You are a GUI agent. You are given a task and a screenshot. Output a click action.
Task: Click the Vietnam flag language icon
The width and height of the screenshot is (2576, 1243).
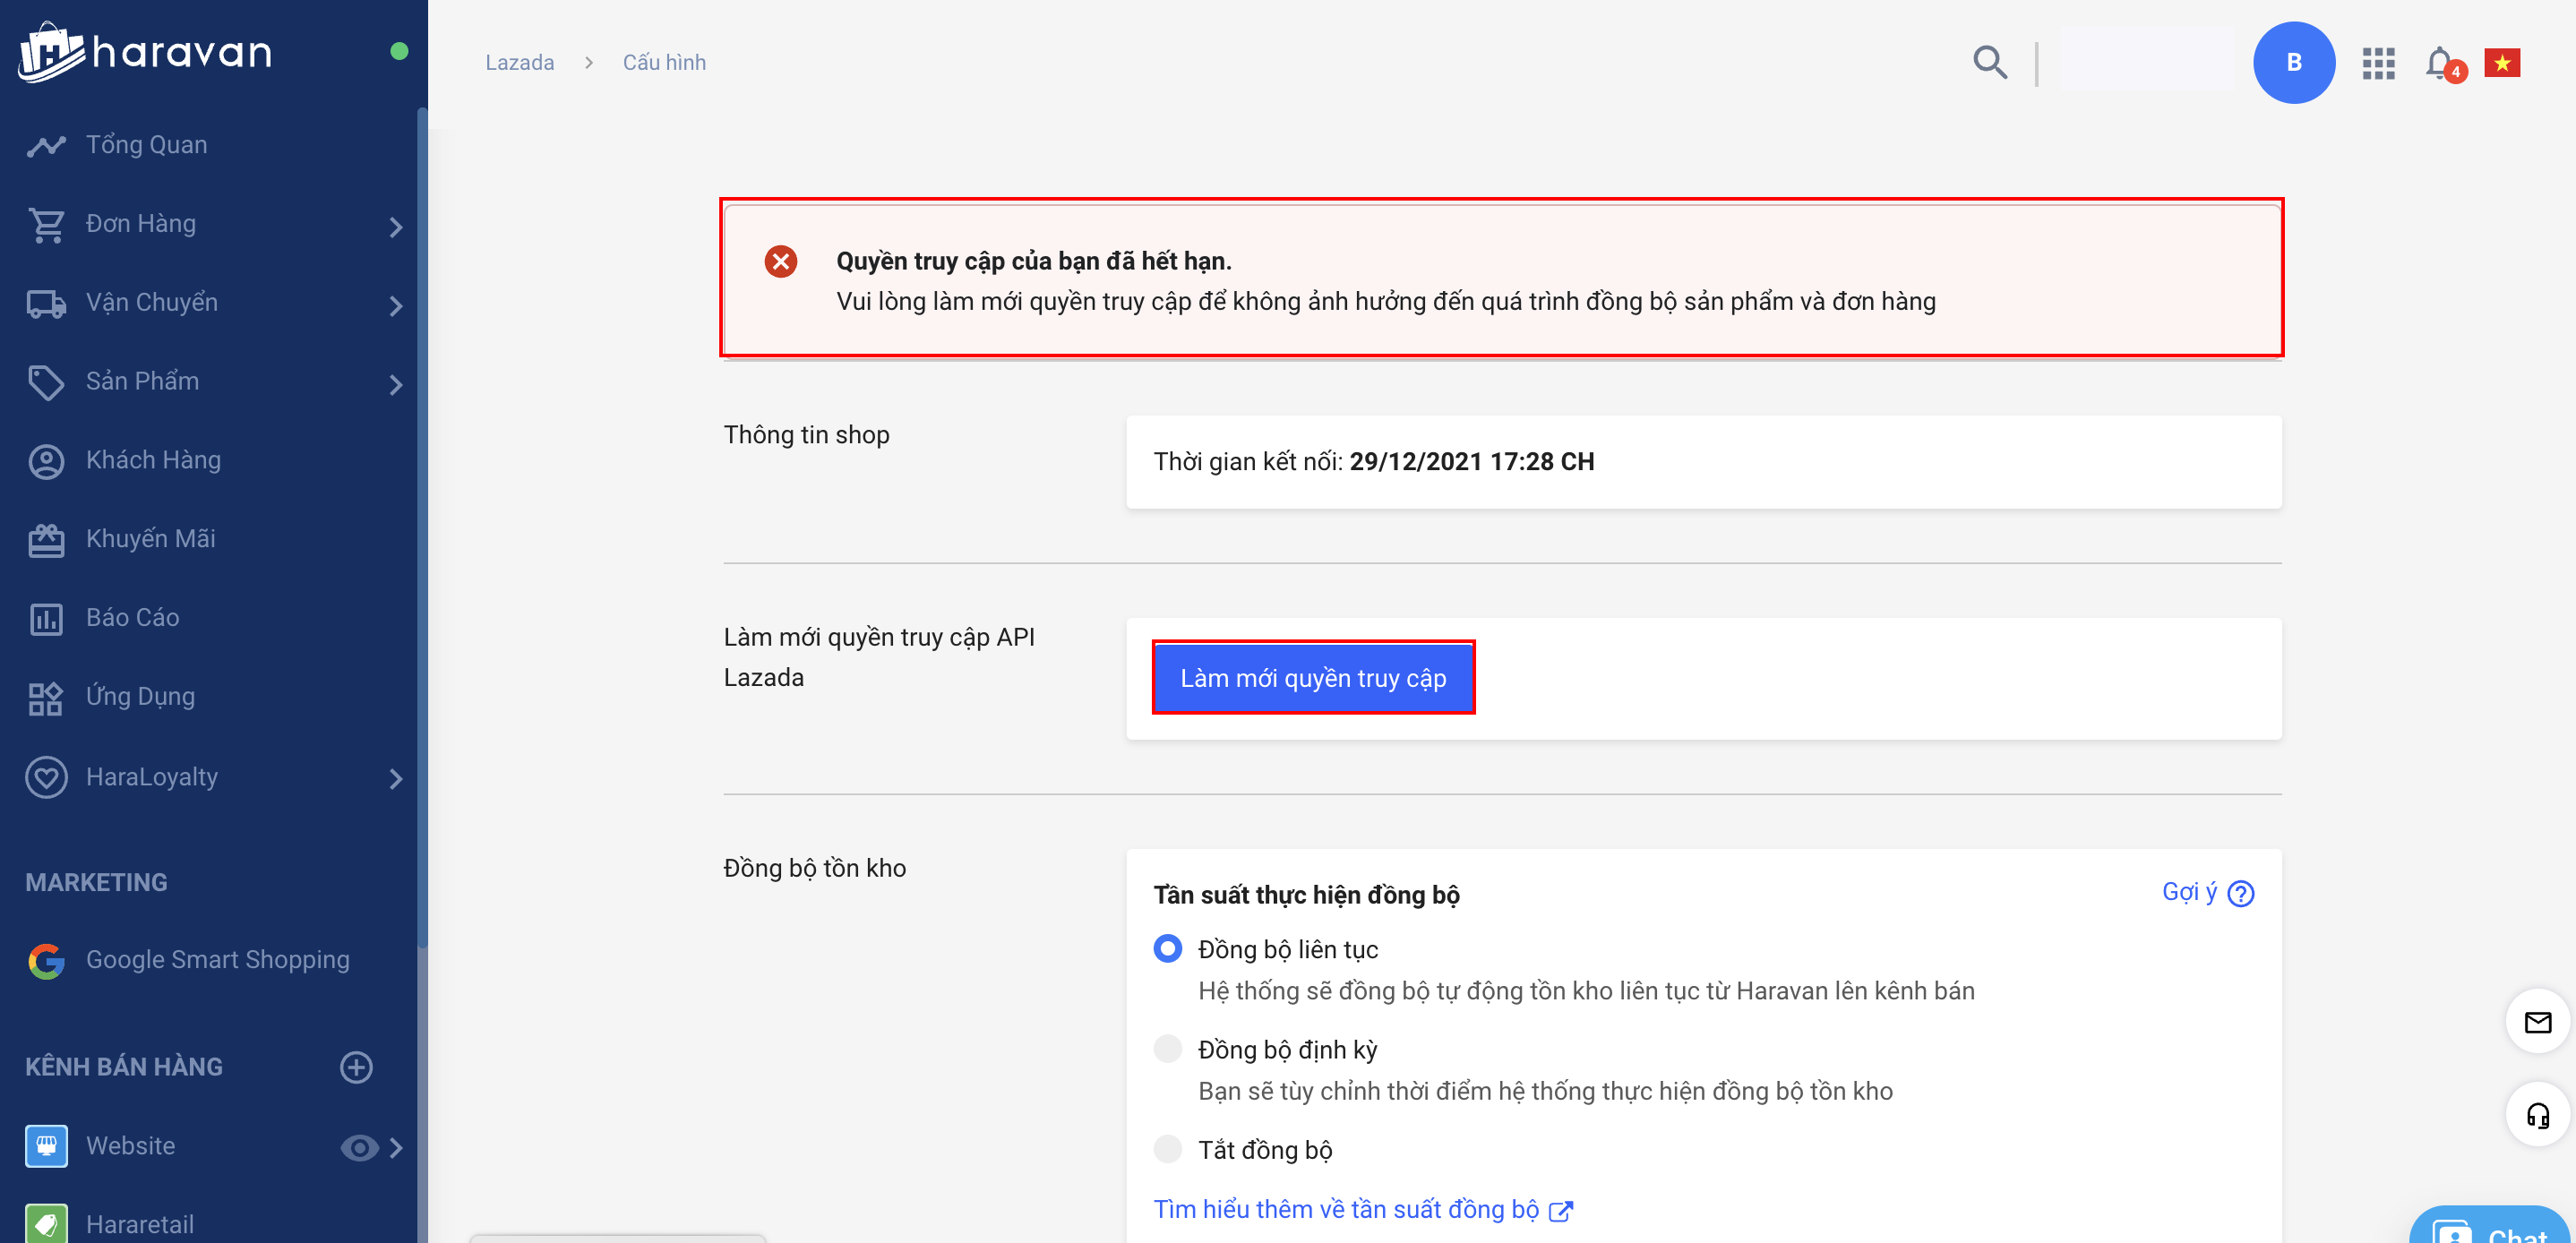2501,63
